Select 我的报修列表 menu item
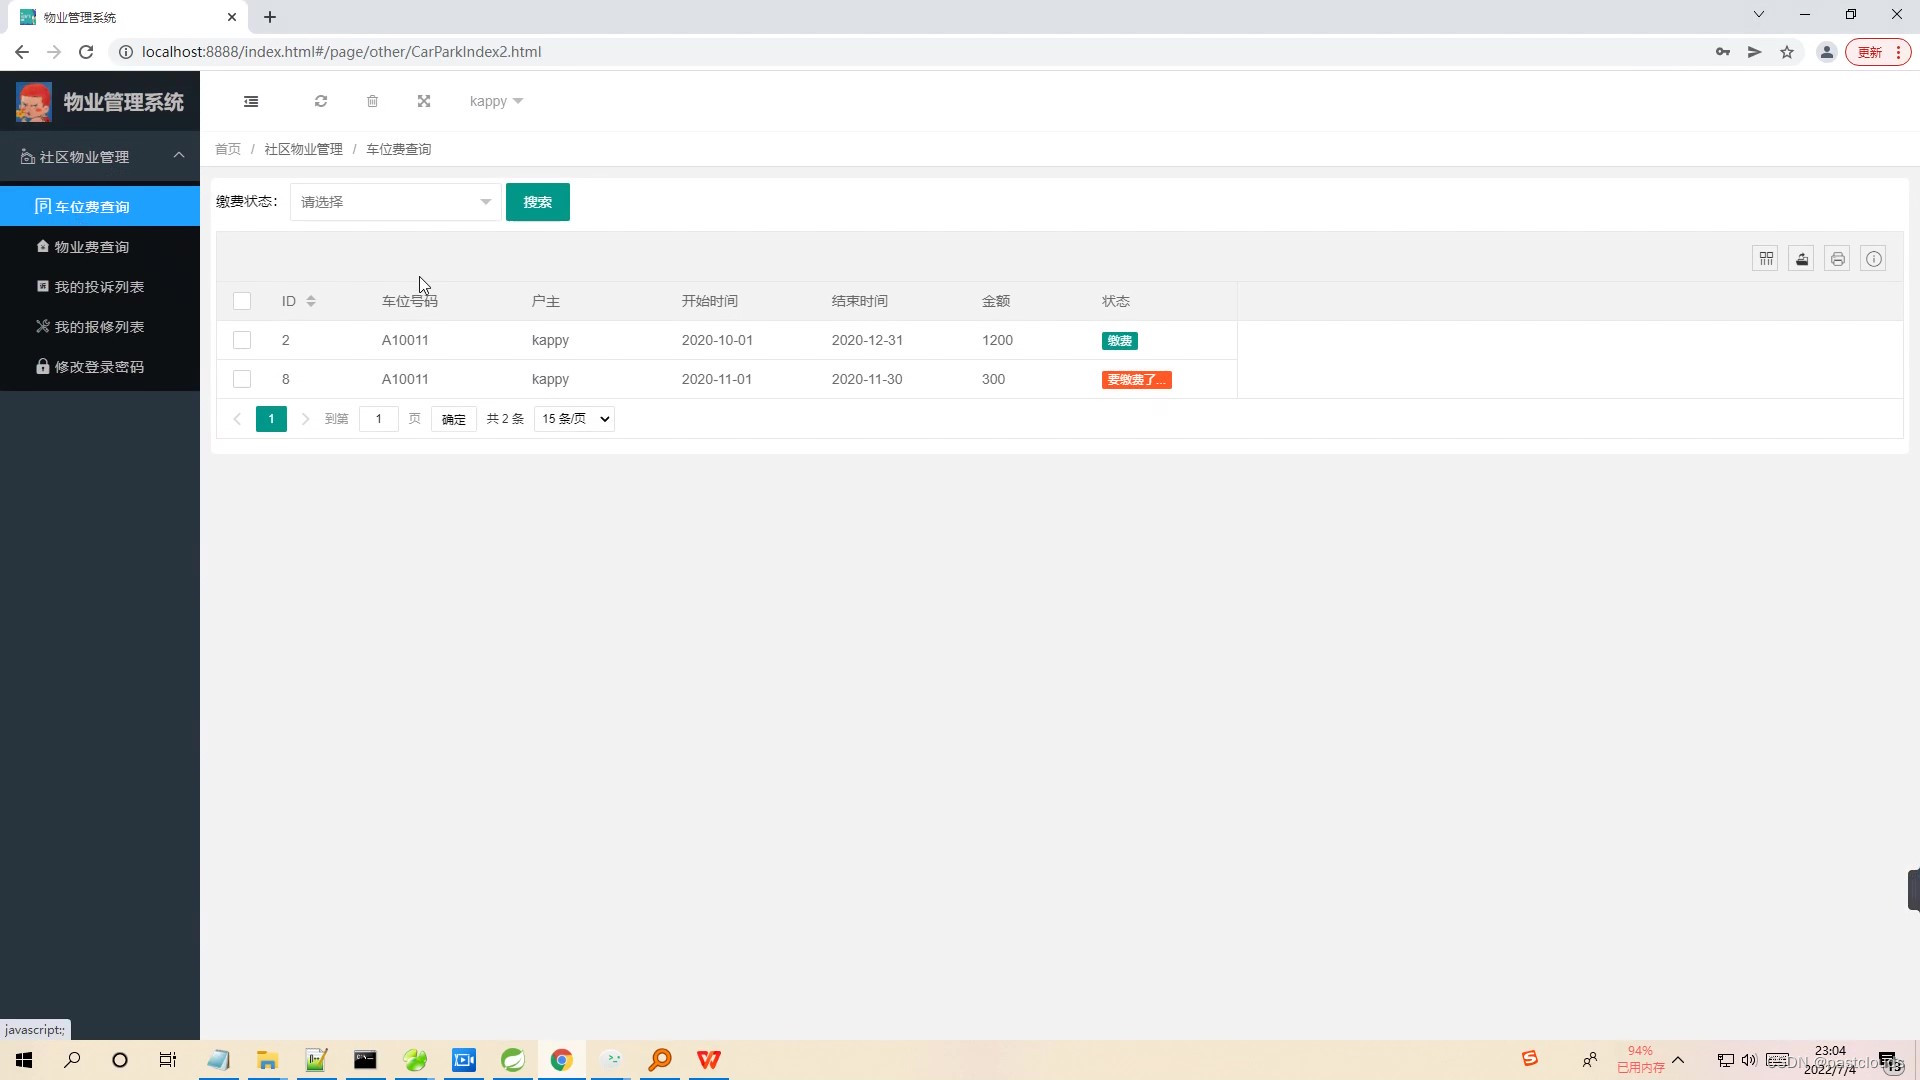The image size is (1920, 1080). pyautogui.click(x=99, y=326)
